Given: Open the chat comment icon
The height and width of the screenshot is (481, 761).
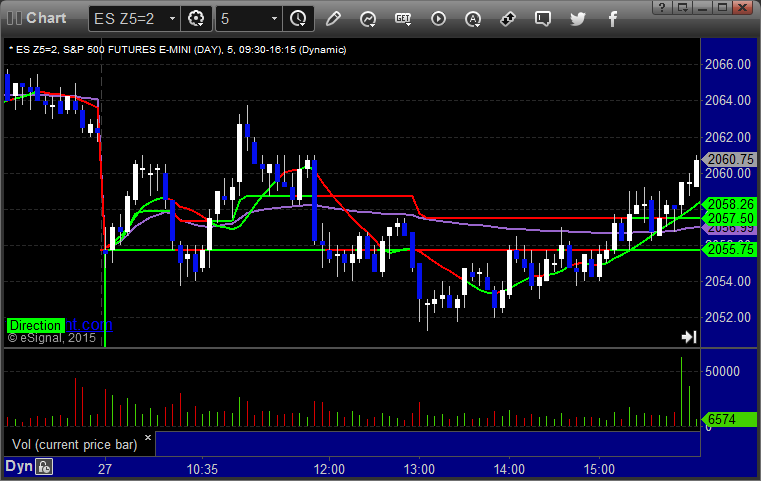Looking at the screenshot, I should click(x=543, y=19).
